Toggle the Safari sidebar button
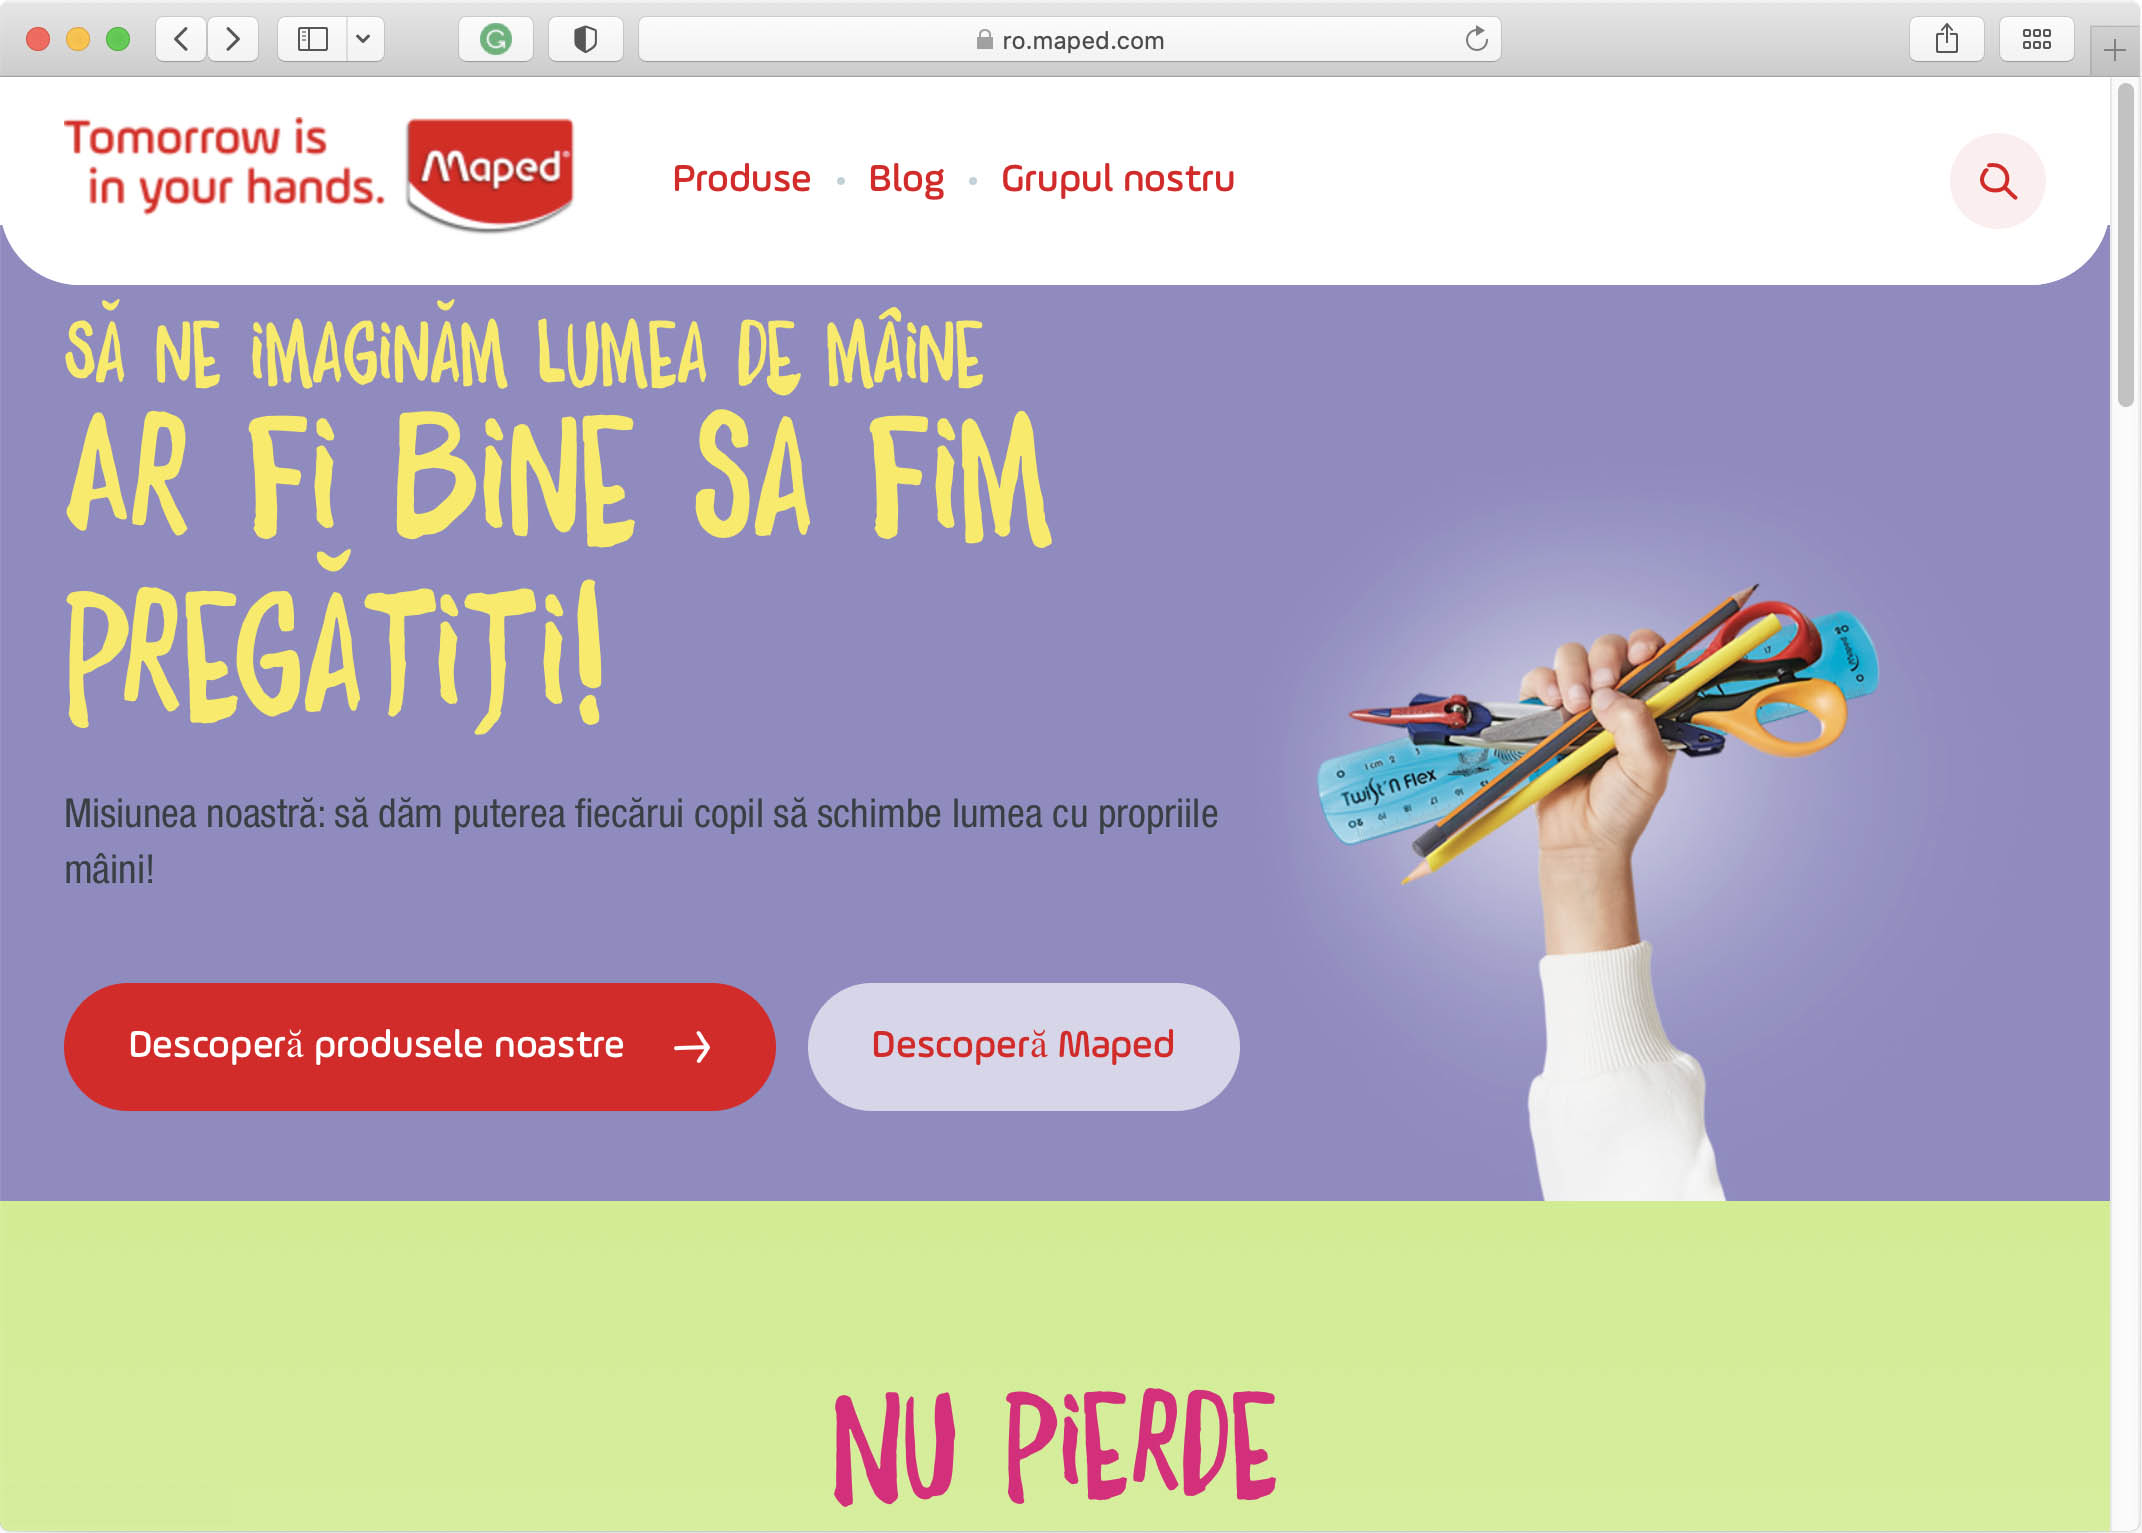This screenshot has width=2142, height=1533. [x=313, y=40]
